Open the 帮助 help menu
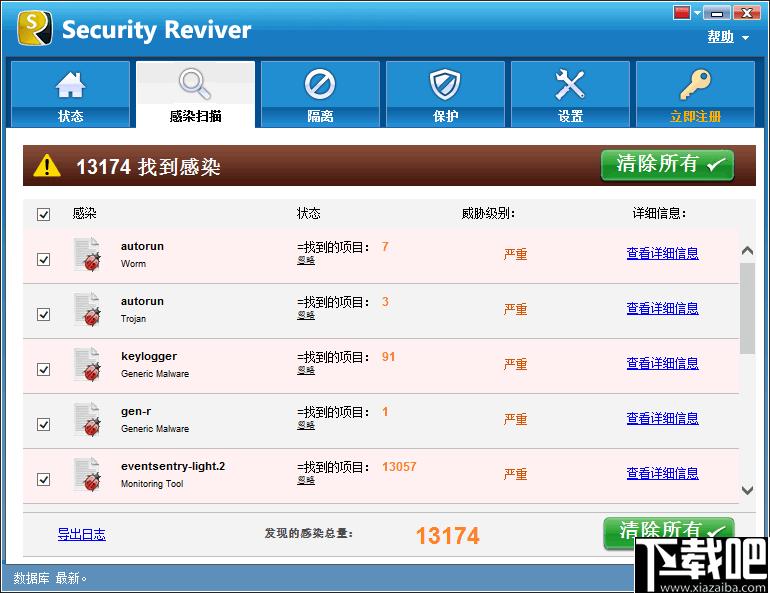The image size is (770, 593). tap(720, 36)
